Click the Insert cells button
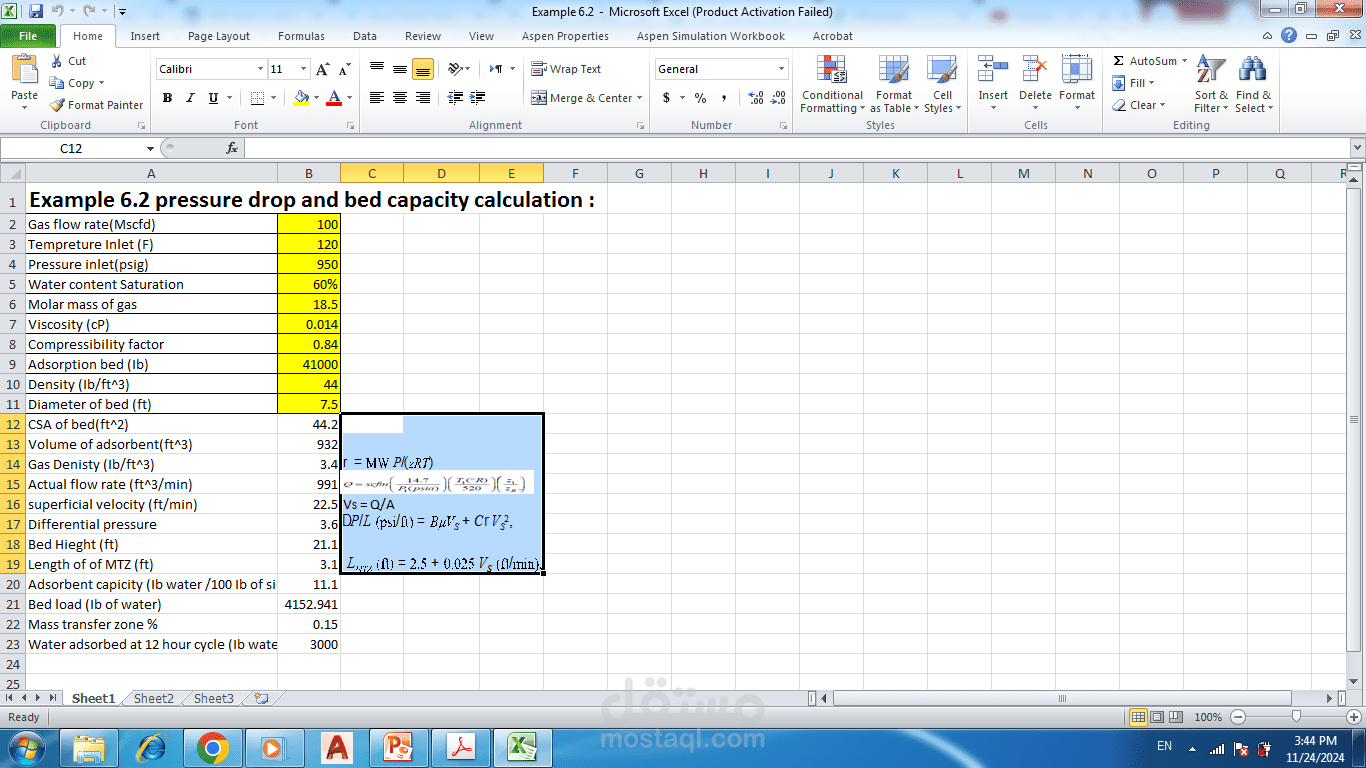 993,84
